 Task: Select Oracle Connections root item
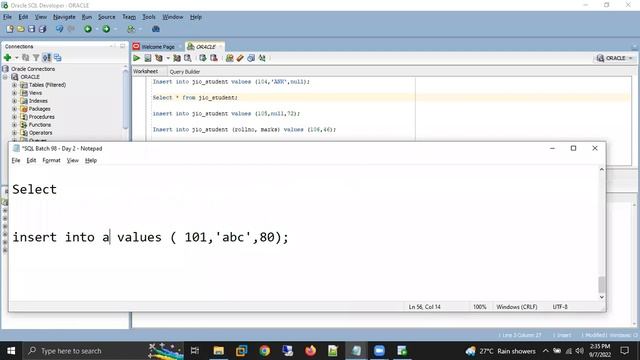pos(33,69)
